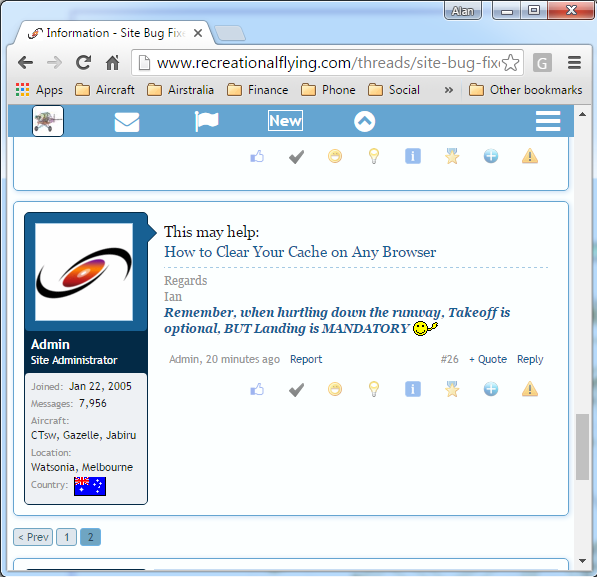Open the site hamburger navigation menu

coord(548,121)
